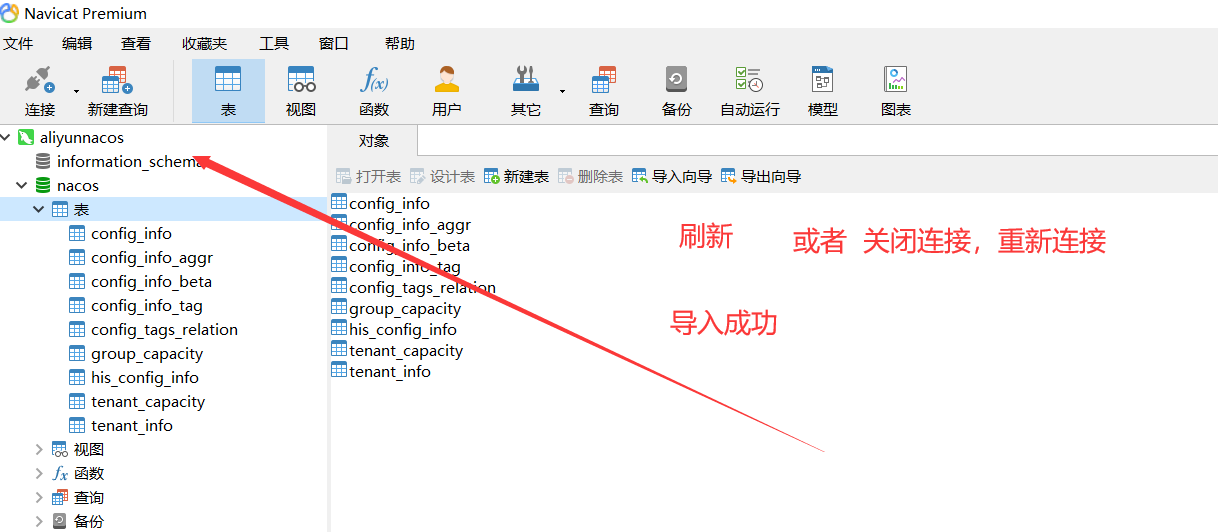
Task: Collapse the nacos database node
Action: (x=22, y=185)
